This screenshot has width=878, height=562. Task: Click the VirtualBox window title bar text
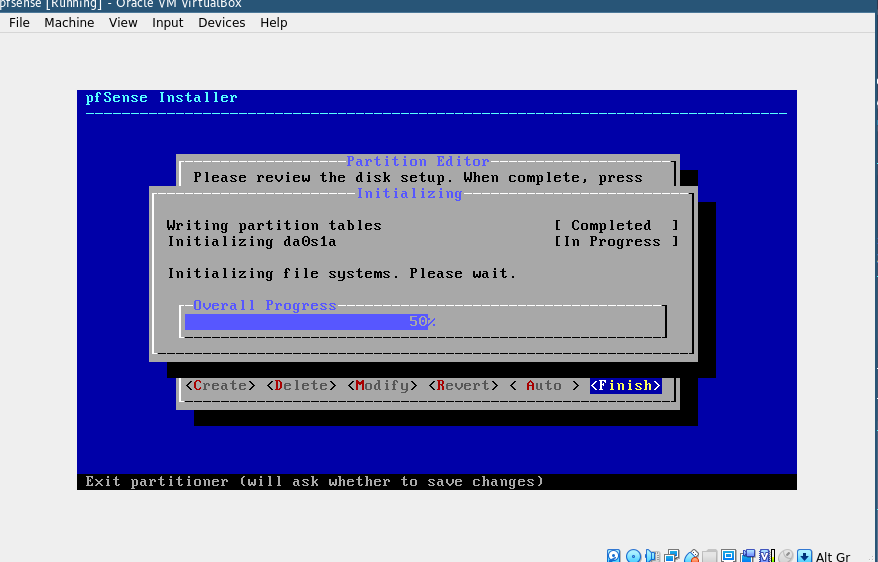pyautogui.click(x=121, y=4)
